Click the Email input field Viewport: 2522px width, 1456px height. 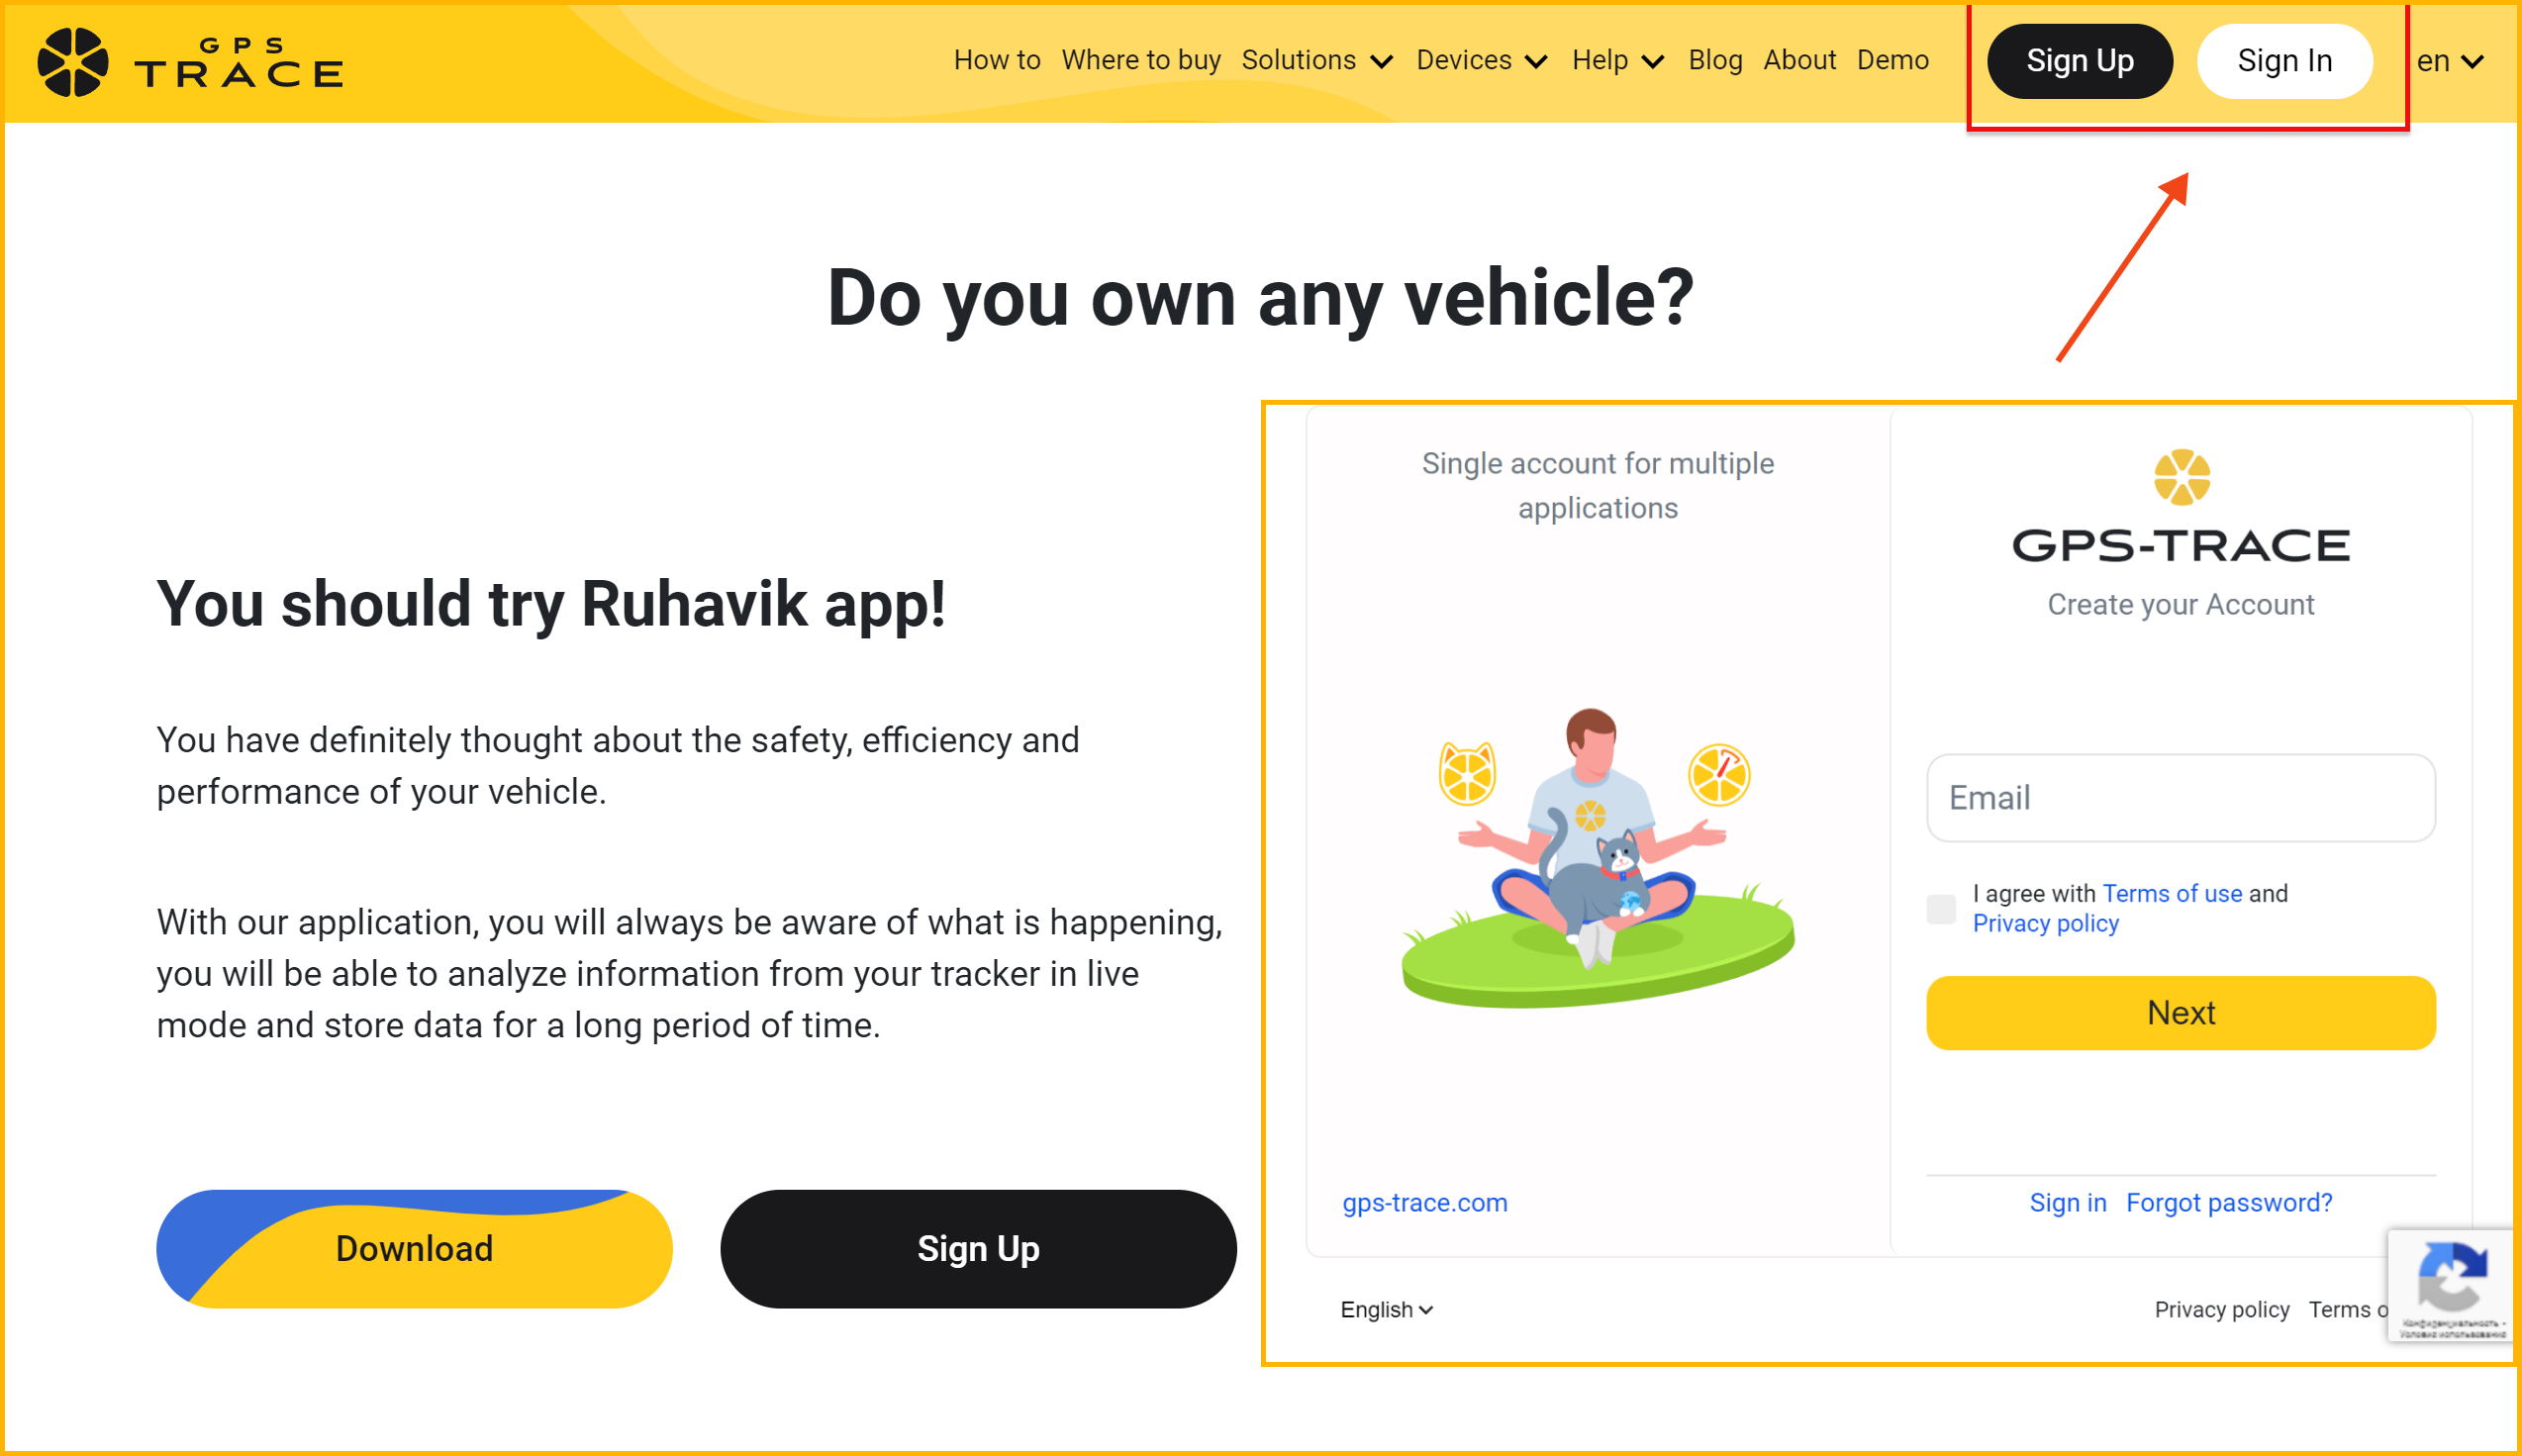click(x=2179, y=798)
